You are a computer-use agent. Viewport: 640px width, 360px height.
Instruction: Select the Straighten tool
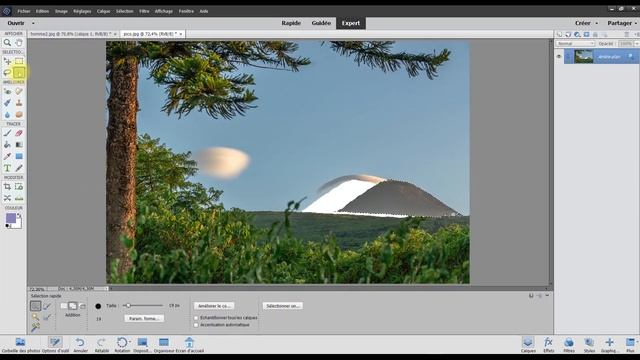tap(19, 198)
